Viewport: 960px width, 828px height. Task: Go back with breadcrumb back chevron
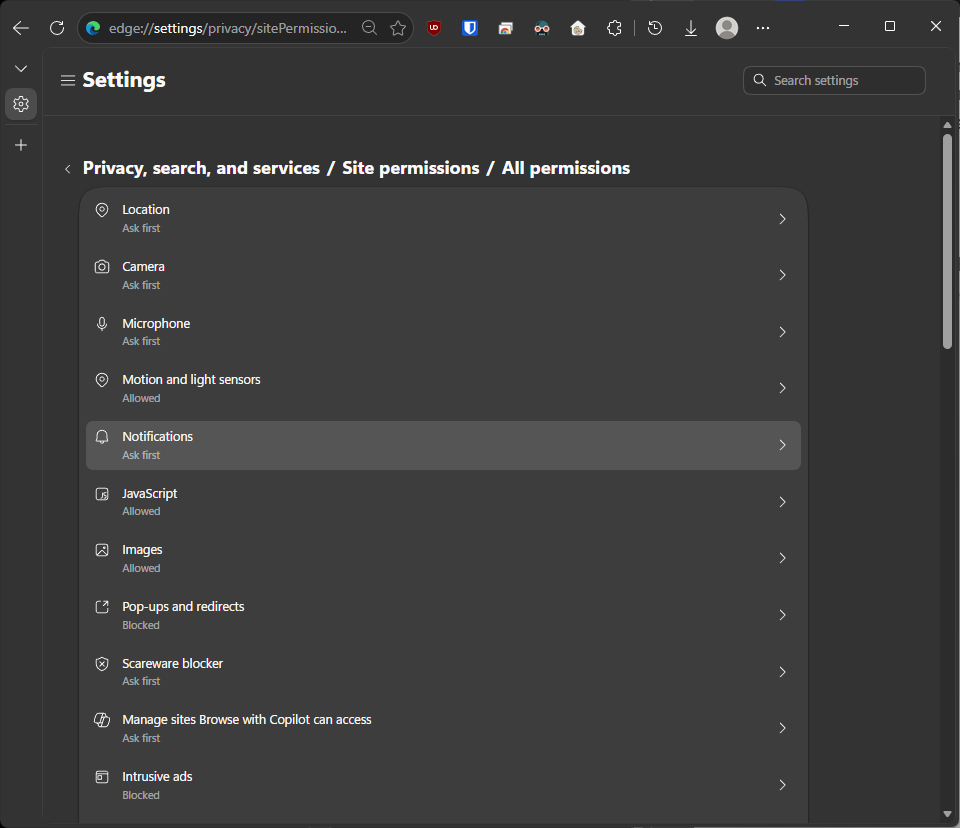(x=67, y=169)
